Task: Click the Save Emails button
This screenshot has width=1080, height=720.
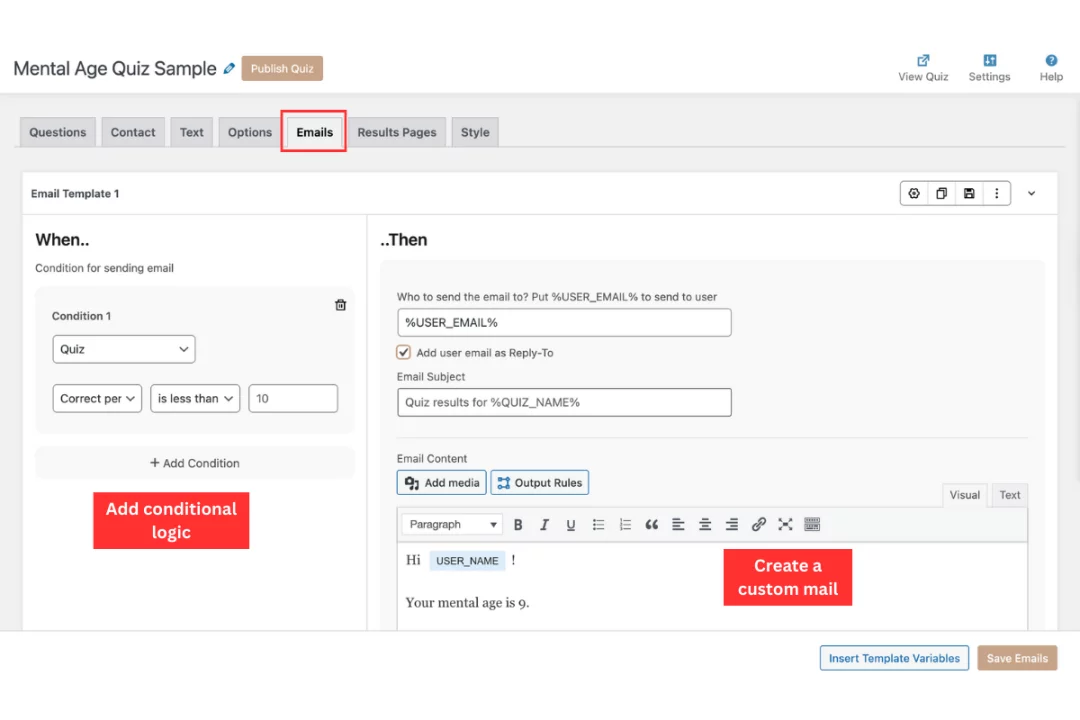Action: (x=1017, y=658)
